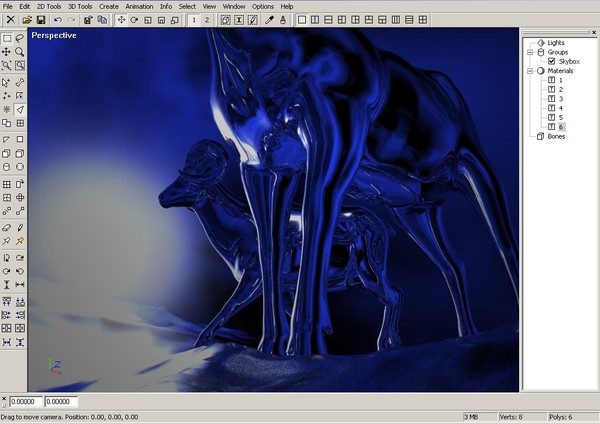Viewport: 600px width, 424px height.
Task: Open the Animation menu
Action: [139, 7]
